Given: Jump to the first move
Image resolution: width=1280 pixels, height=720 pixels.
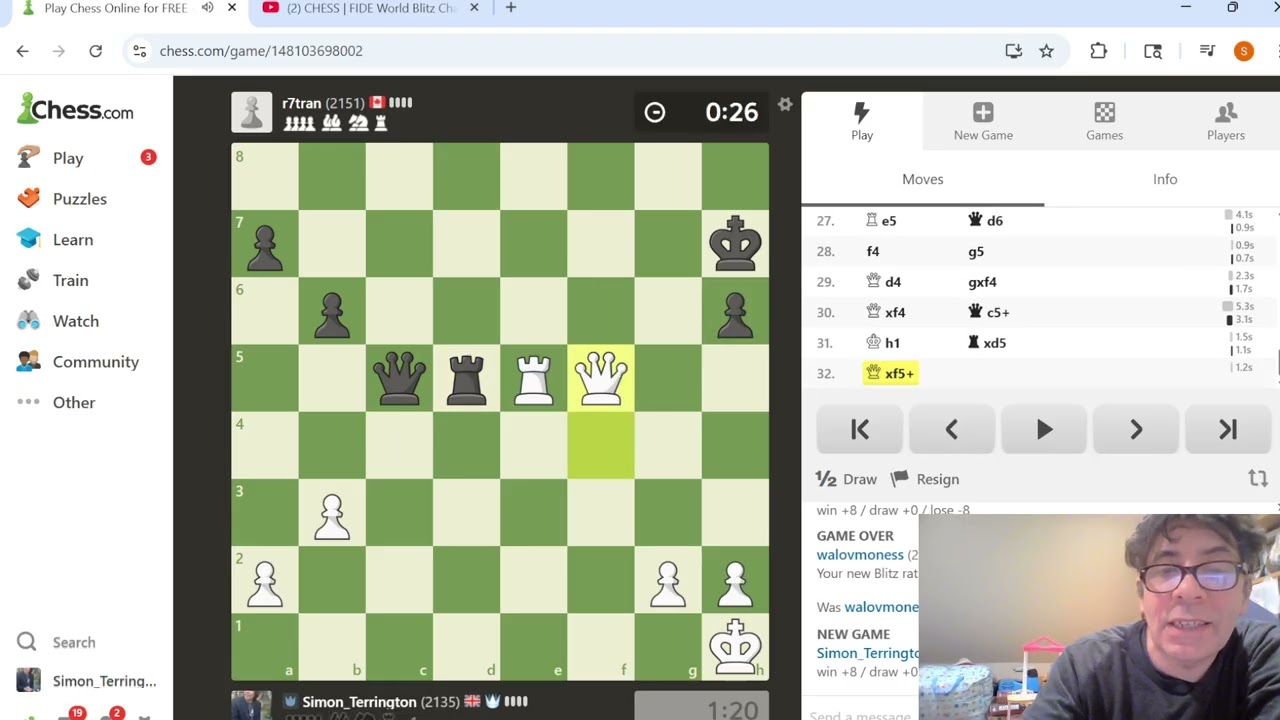Looking at the screenshot, I should pyautogui.click(x=860, y=429).
